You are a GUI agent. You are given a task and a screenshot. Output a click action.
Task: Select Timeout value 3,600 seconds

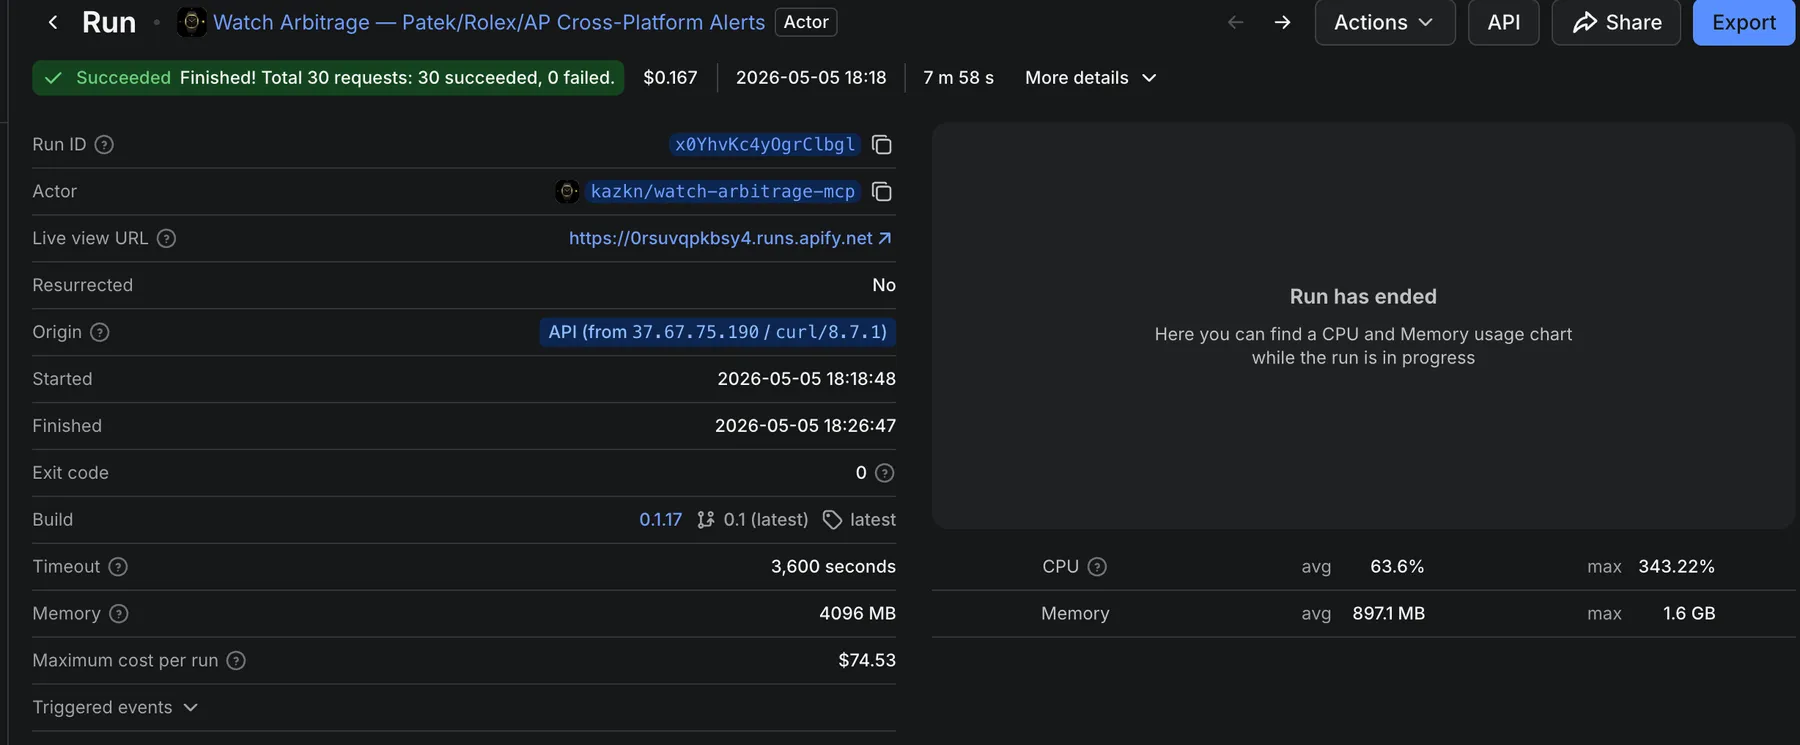point(833,567)
